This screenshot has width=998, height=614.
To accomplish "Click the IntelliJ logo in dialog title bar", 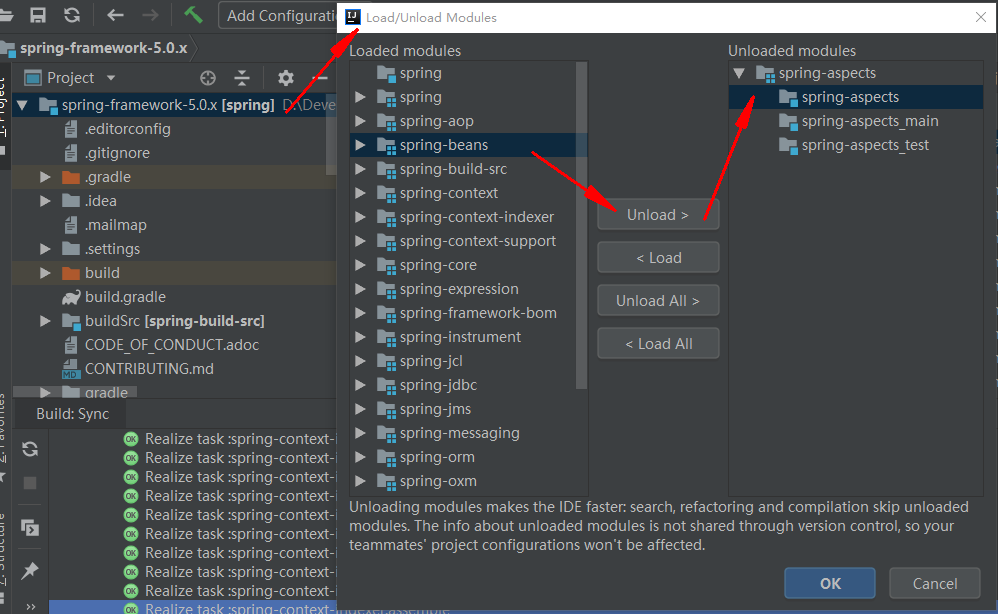I will pos(353,17).
